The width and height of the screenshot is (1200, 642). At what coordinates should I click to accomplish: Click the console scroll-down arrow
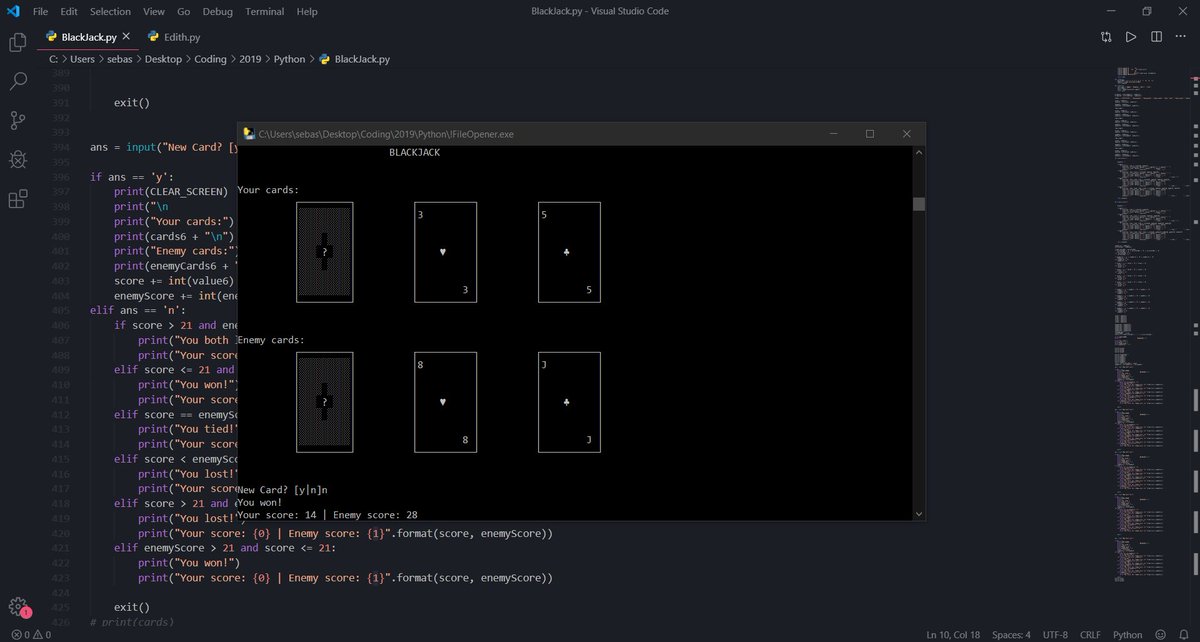[x=917, y=513]
